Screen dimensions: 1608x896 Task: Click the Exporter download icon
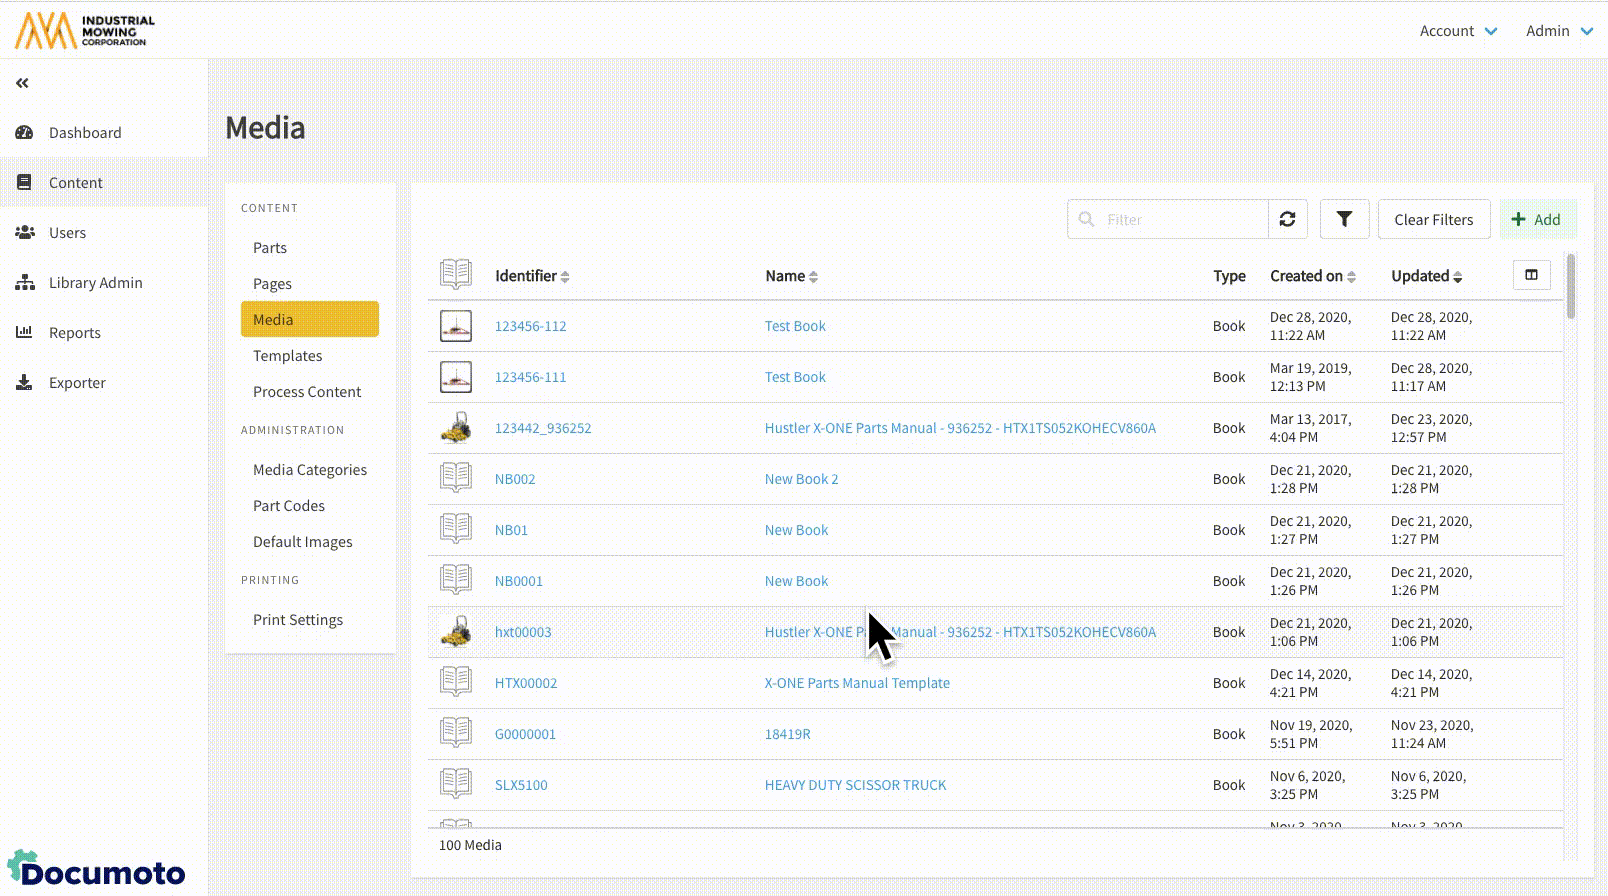pos(25,382)
